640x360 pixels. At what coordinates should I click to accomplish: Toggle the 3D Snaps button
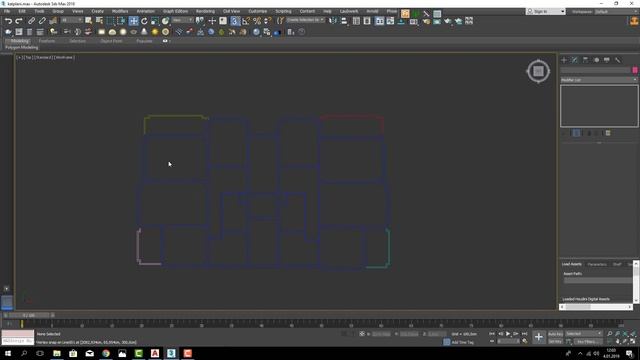pos(235,20)
